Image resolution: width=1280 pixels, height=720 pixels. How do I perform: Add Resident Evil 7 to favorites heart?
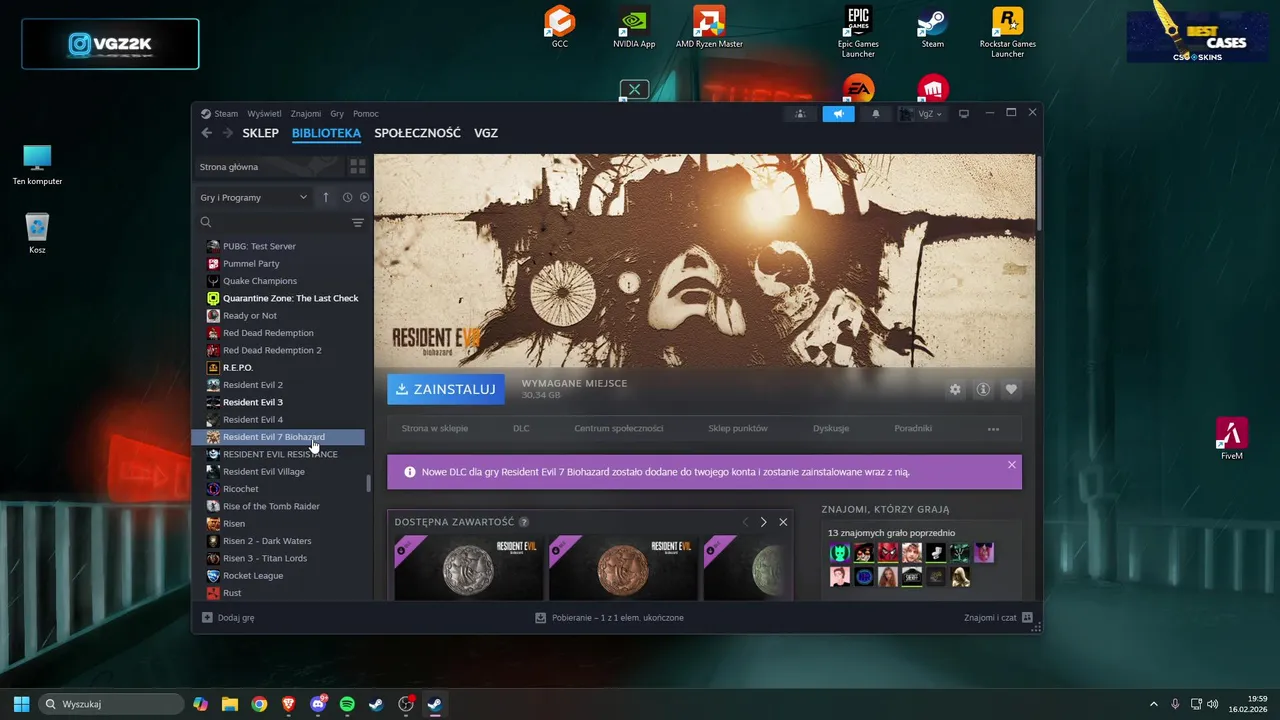click(1011, 389)
